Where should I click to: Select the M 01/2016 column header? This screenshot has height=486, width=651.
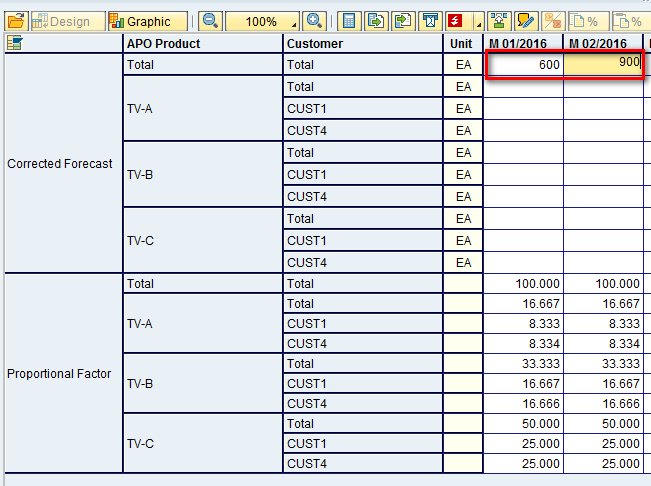pos(522,43)
